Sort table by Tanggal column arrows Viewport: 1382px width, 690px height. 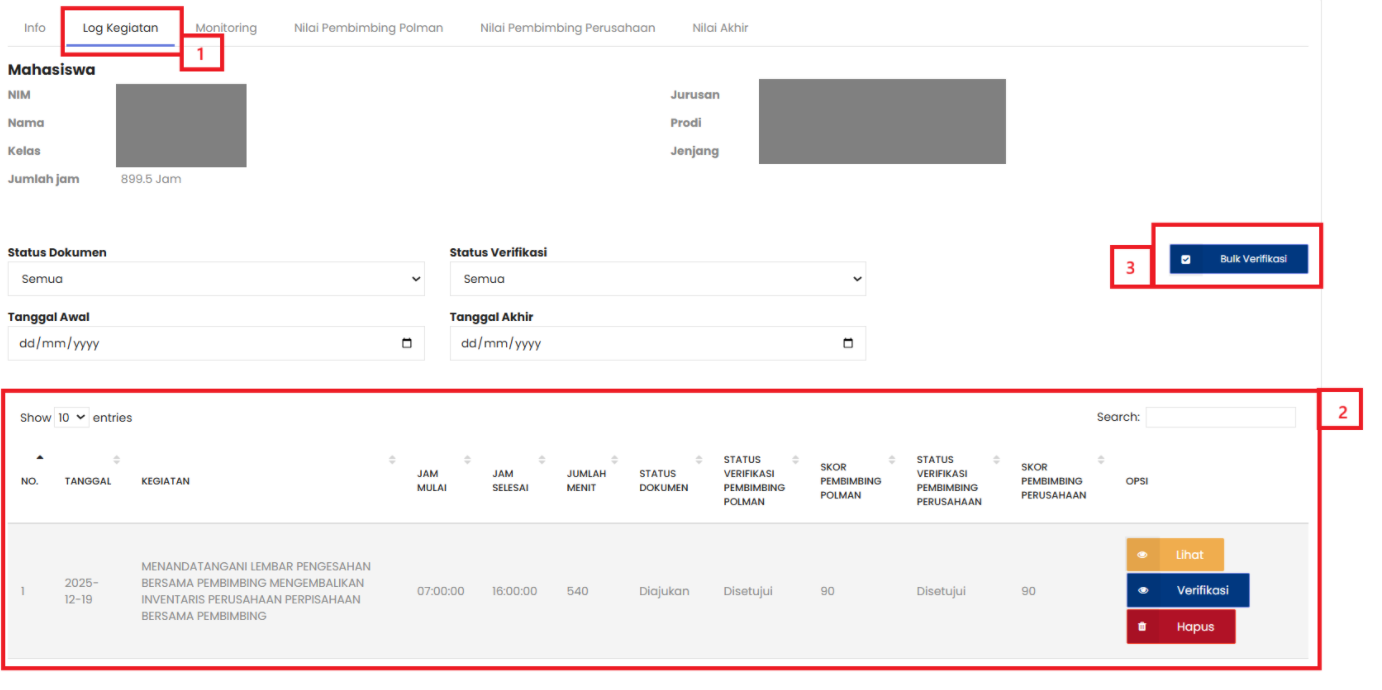coord(116,460)
